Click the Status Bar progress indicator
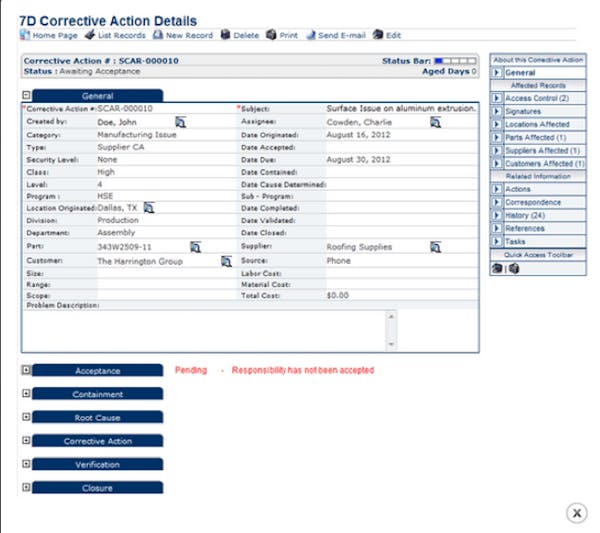This screenshot has height=533, width=600. (x=455, y=61)
